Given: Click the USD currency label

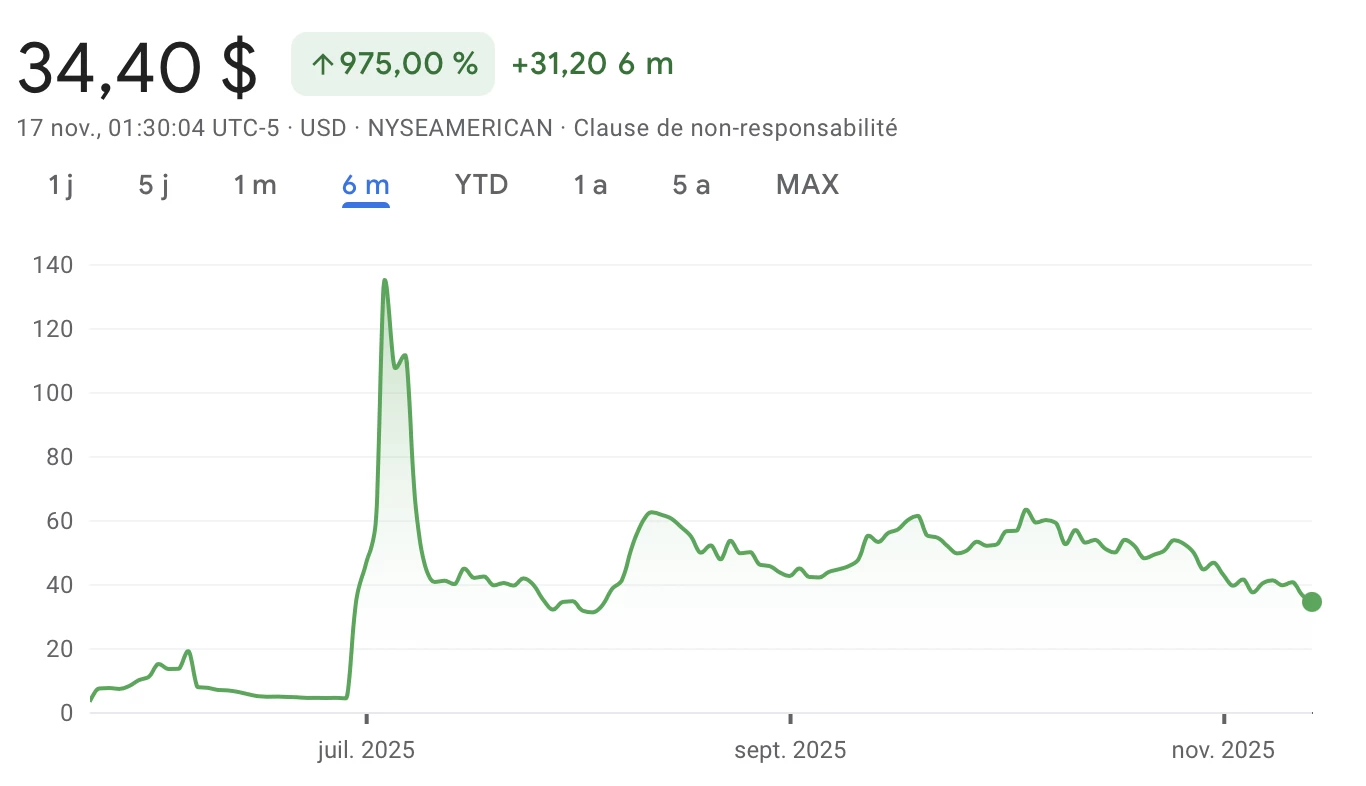Looking at the screenshot, I should (x=323, y=128).
